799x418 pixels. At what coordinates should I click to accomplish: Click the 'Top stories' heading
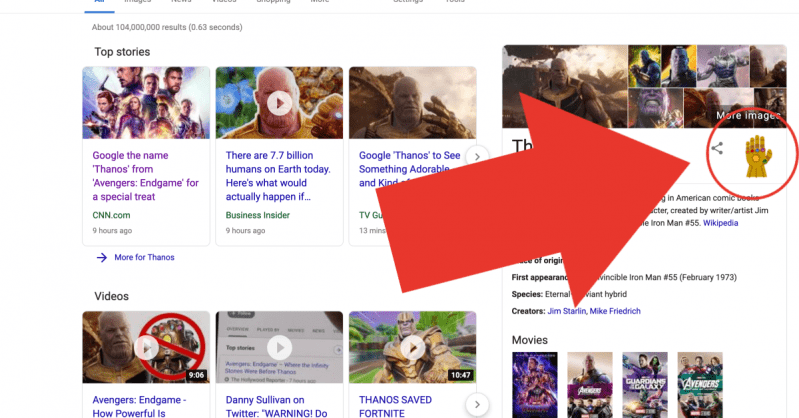pos(122,52)
